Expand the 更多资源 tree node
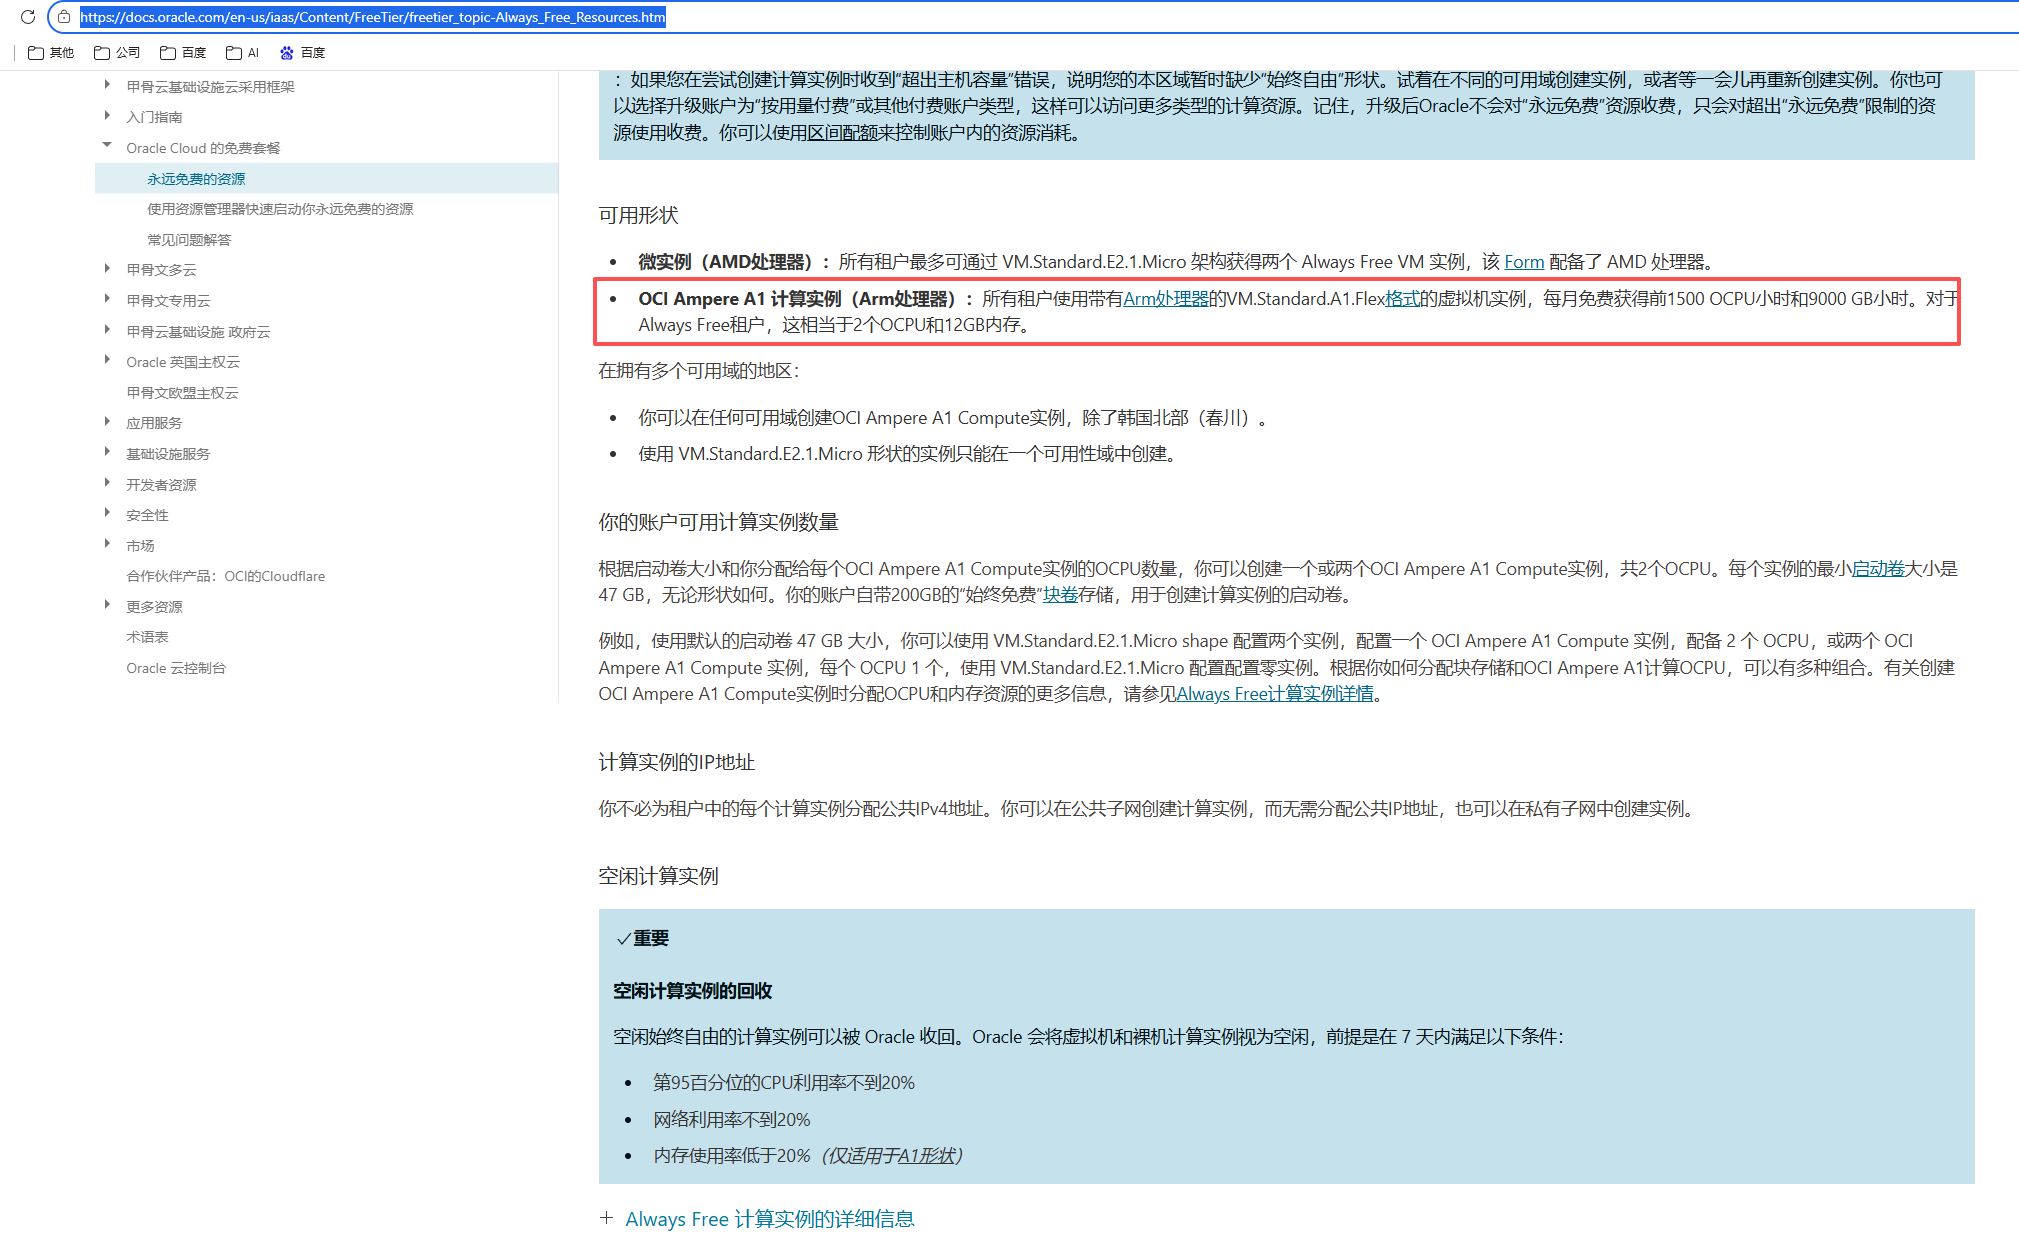Screen dimensions: 2019x1240 click(x=107, y=605)
